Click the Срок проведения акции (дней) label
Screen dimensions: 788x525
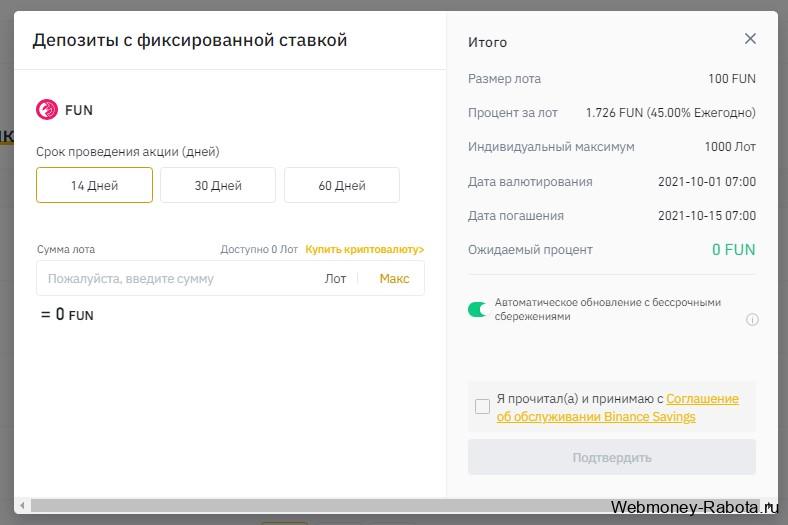coord(128,152)
